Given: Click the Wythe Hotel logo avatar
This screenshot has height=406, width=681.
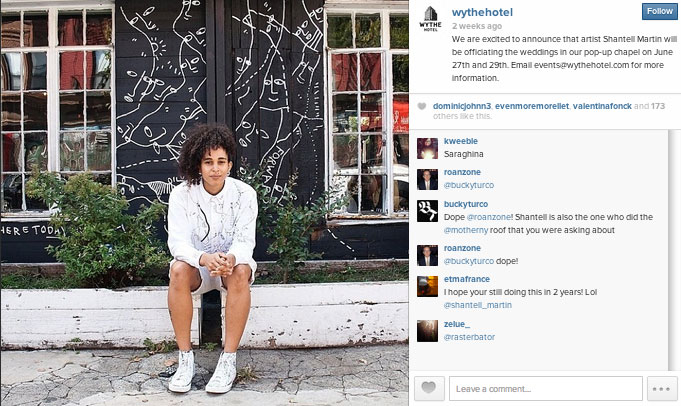Looking at the screenshot, I should coord(430,19).
